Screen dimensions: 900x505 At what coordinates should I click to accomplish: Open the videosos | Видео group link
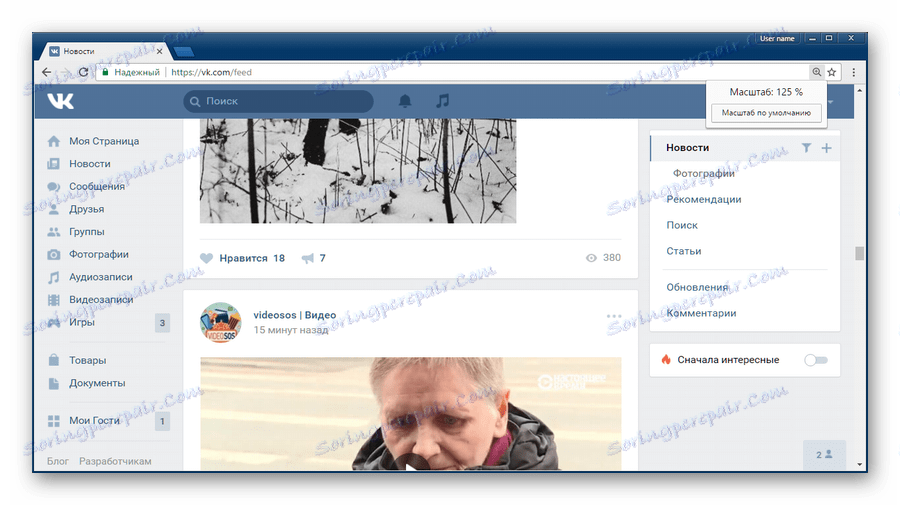coord(294,315)
